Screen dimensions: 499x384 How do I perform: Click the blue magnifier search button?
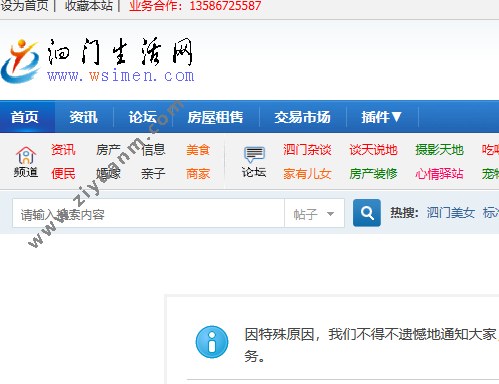367,213
